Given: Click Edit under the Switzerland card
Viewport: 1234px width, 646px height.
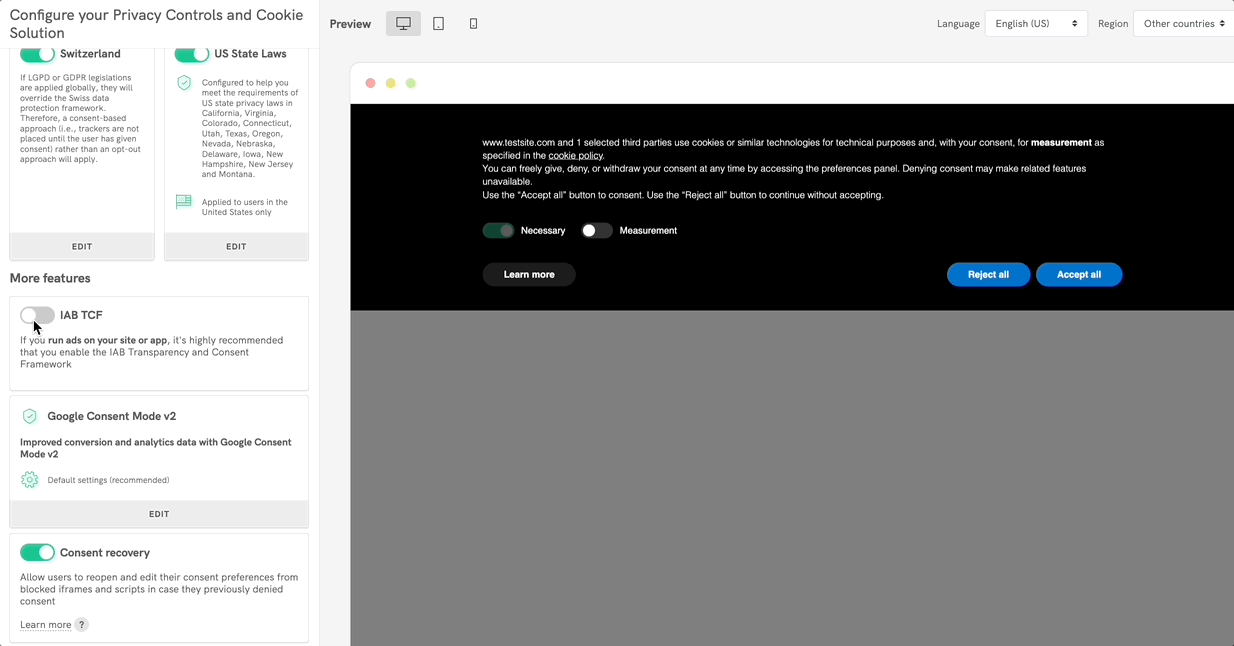Looking at the screenshot, I should click(x=82, y=246).
